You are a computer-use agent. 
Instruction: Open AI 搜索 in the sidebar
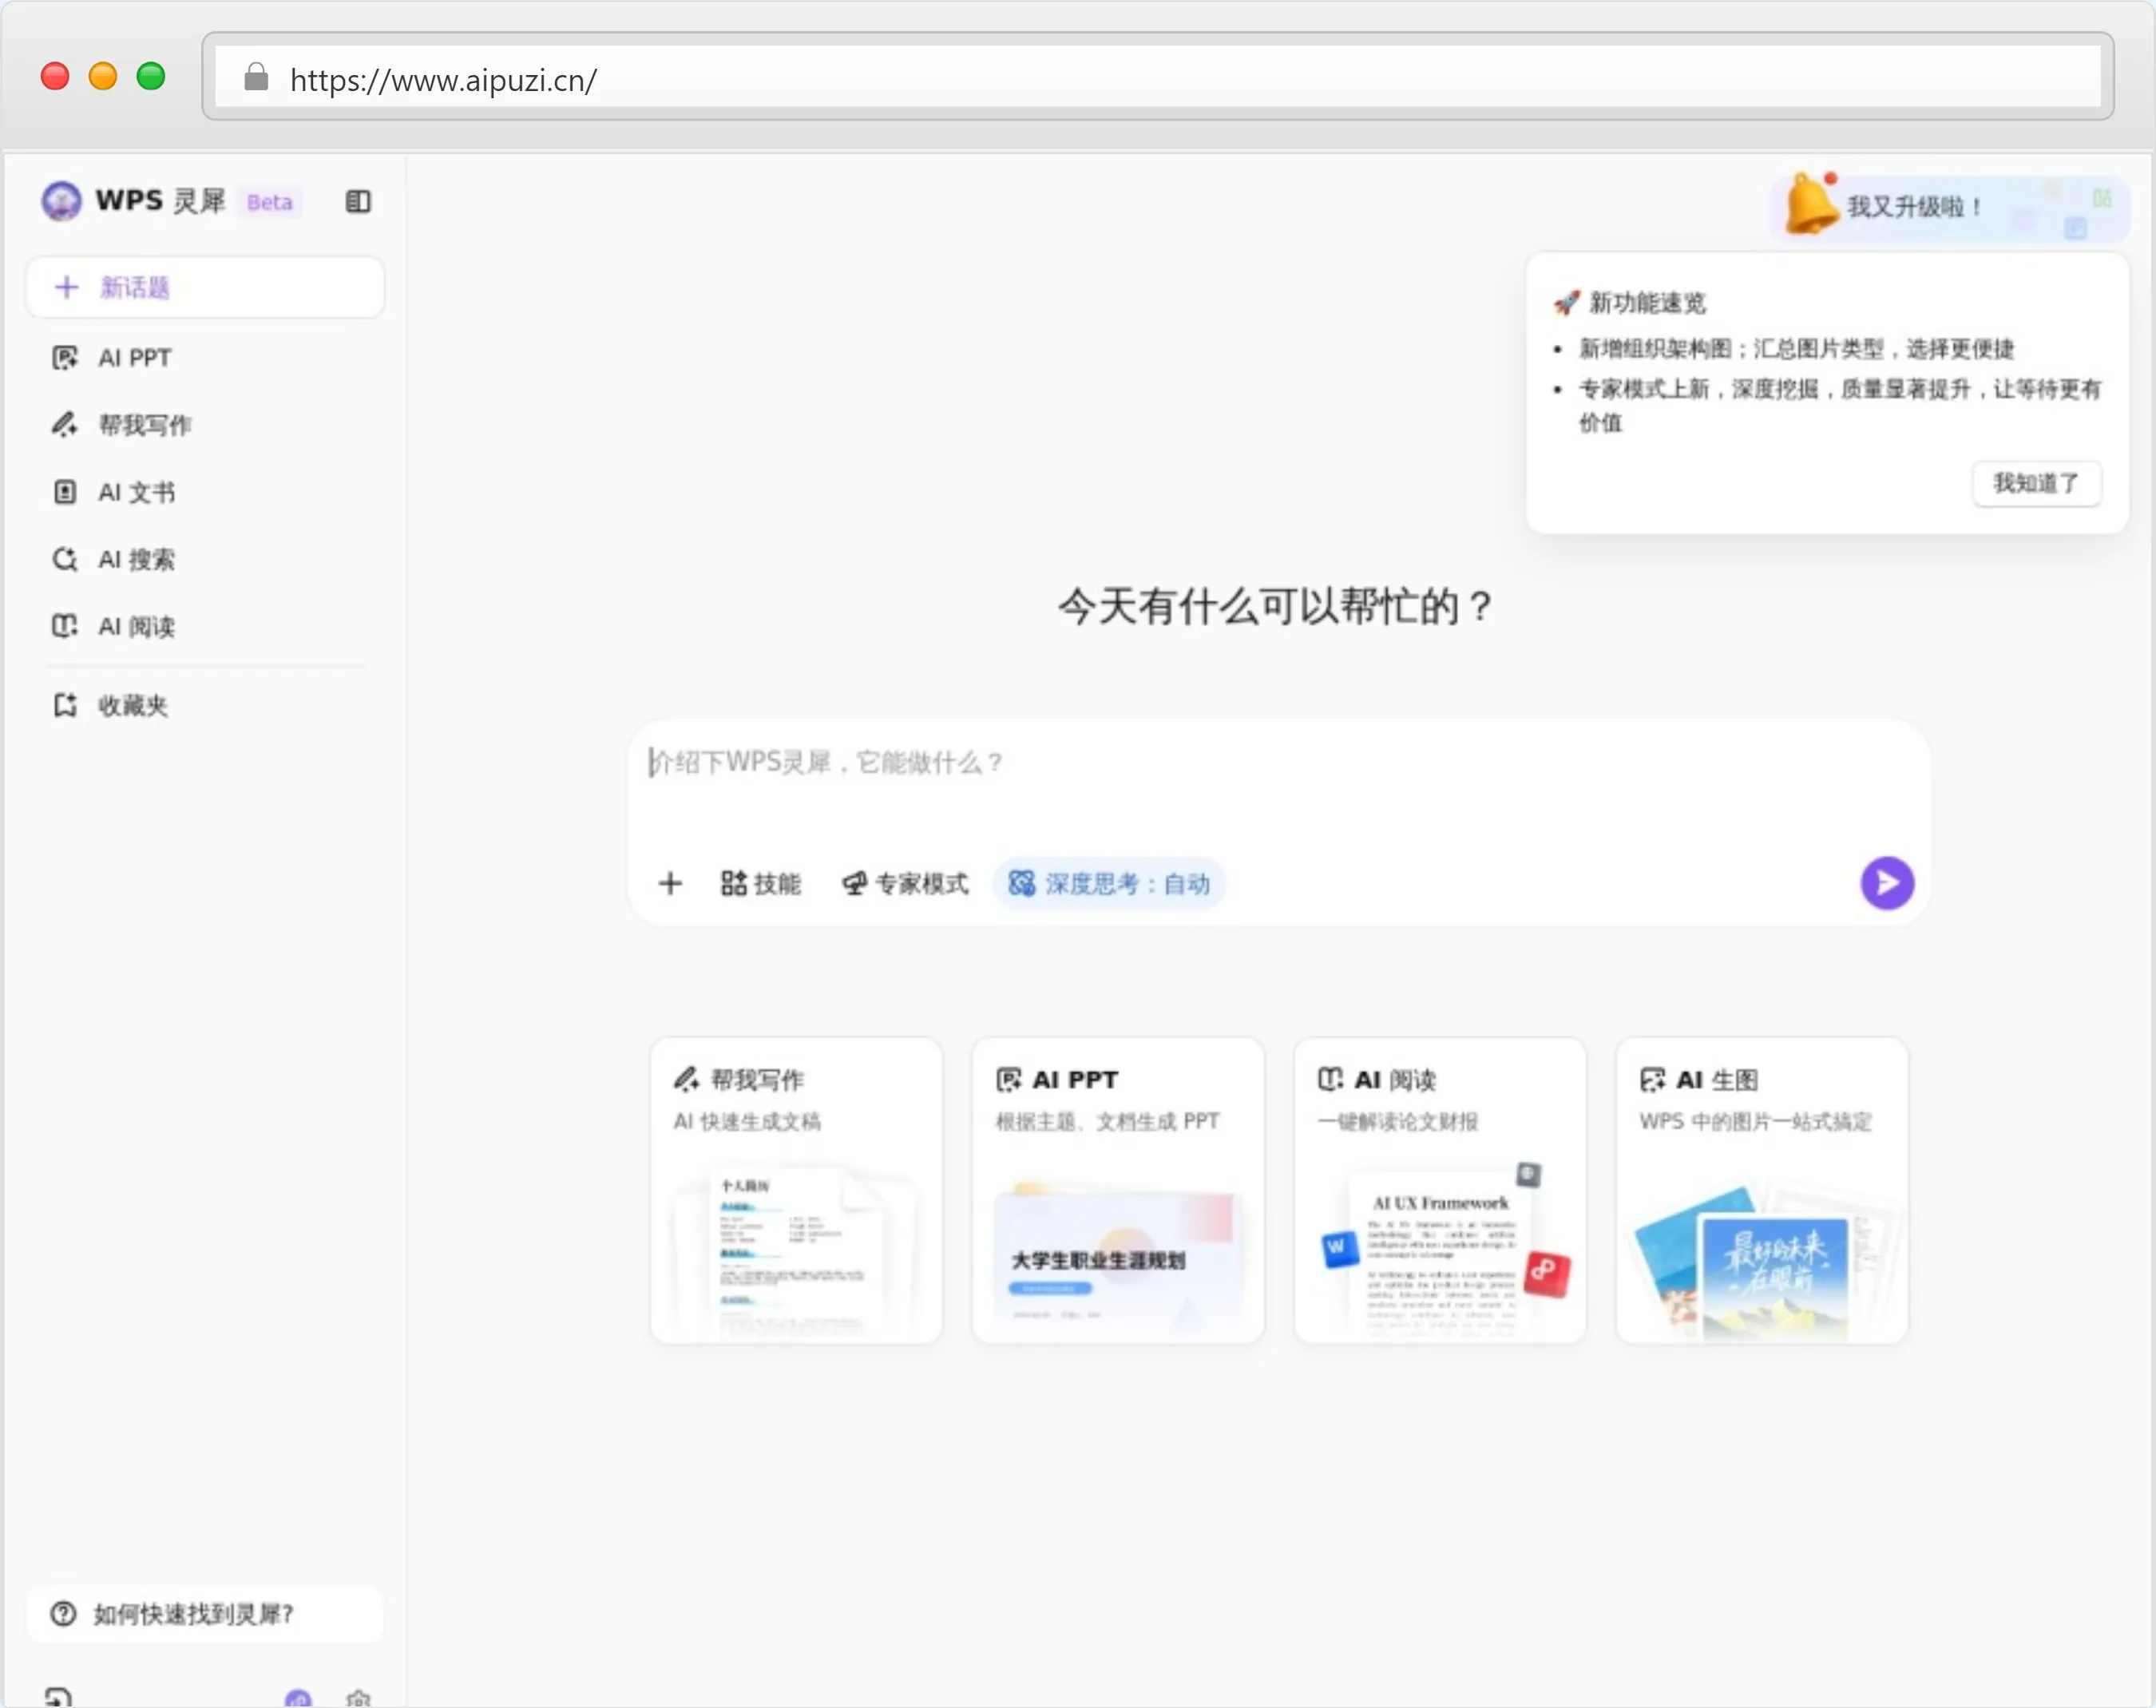[205, 558]
